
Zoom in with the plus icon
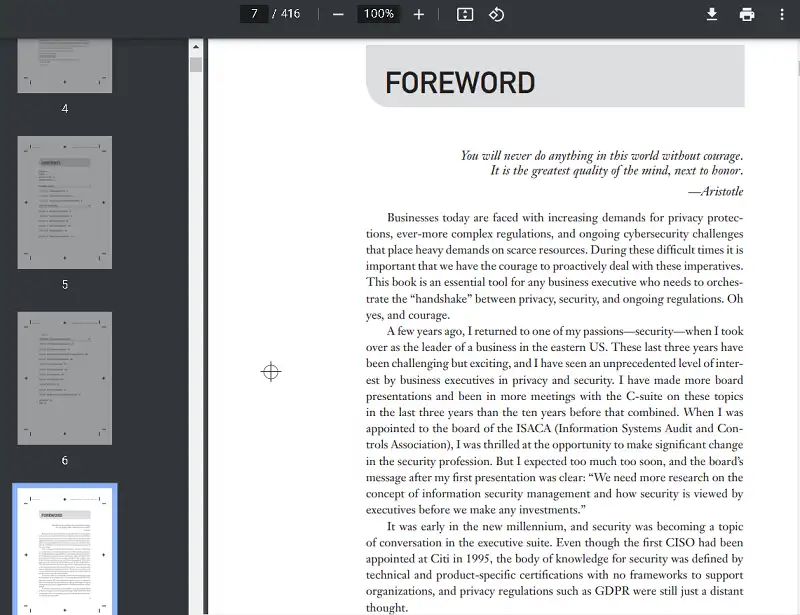(x=419, y=14)
